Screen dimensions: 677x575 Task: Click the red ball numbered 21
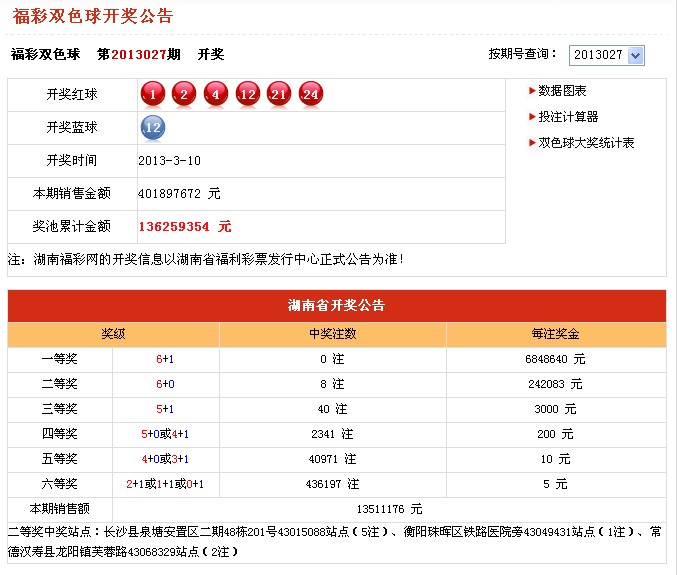coord(279,94)
